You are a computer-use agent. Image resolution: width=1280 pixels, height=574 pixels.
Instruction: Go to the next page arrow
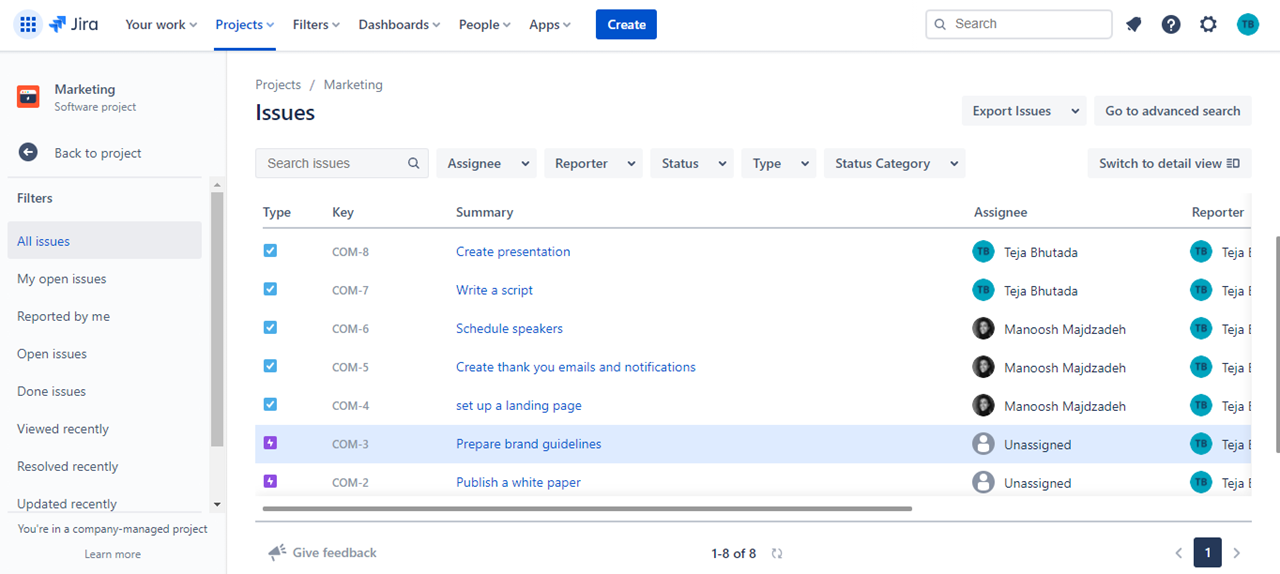[1237, 553]
